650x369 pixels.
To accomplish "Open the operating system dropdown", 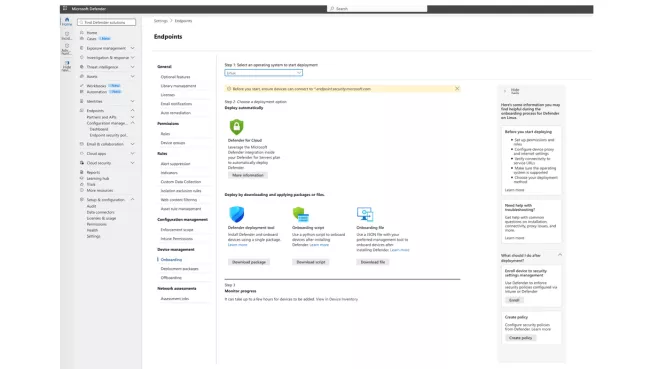I will tap(264, 73).
